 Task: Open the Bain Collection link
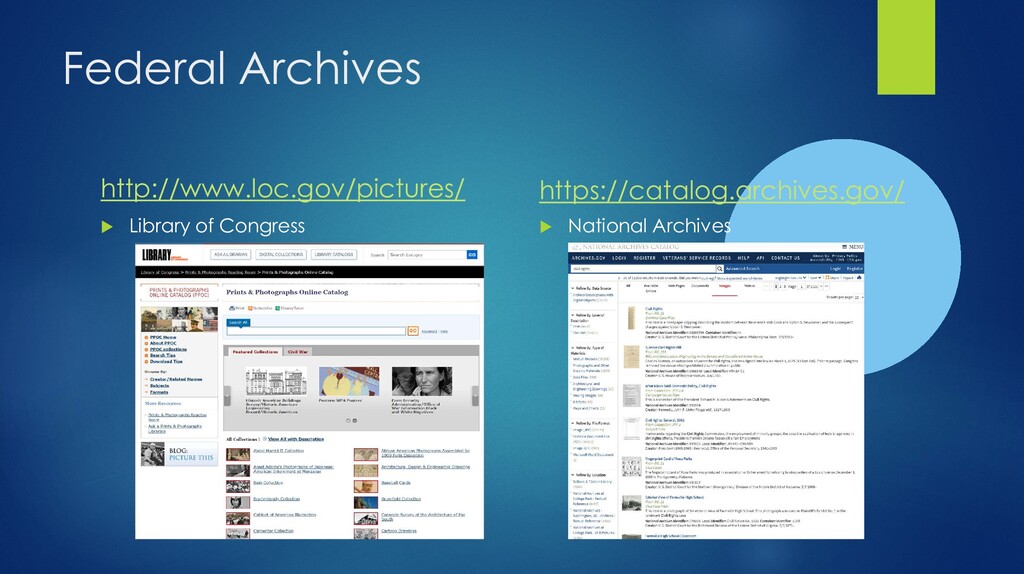pos(268,483)
